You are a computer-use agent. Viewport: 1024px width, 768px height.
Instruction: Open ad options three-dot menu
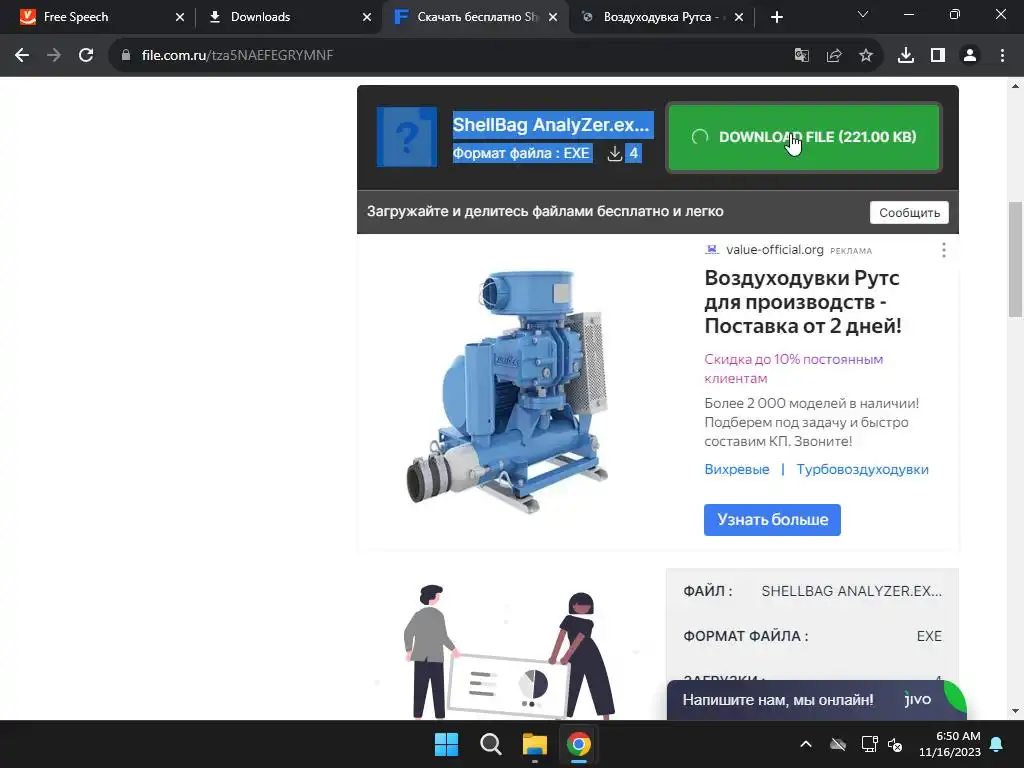click(x=944, y=250)
